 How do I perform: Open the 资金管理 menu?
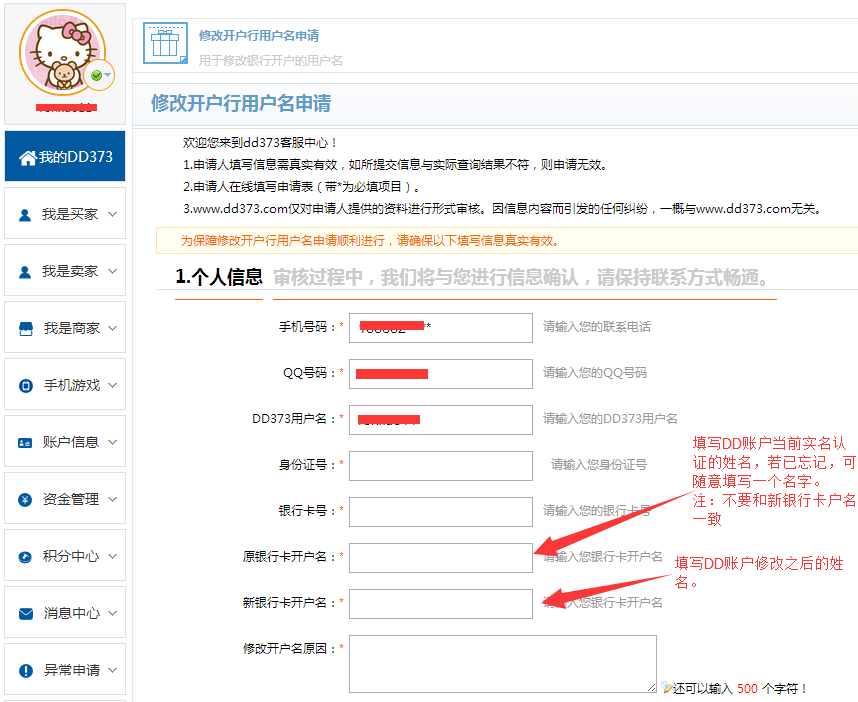65,497
